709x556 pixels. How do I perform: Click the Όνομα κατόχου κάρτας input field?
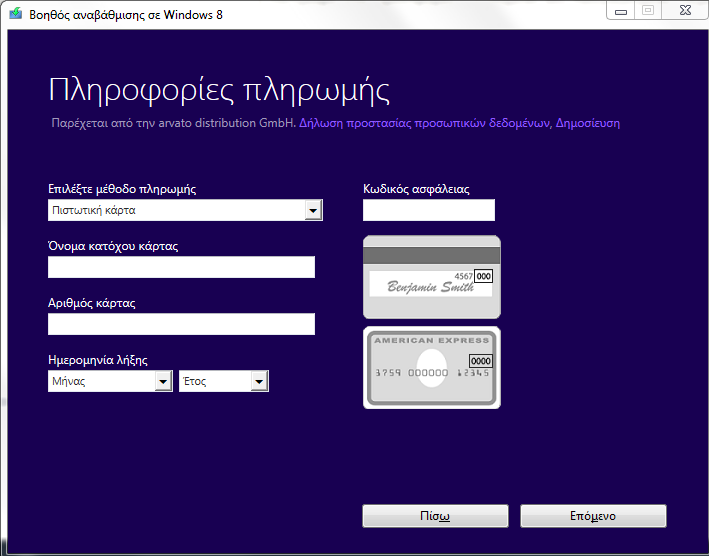pyautogui.click(x=181, y=267)
